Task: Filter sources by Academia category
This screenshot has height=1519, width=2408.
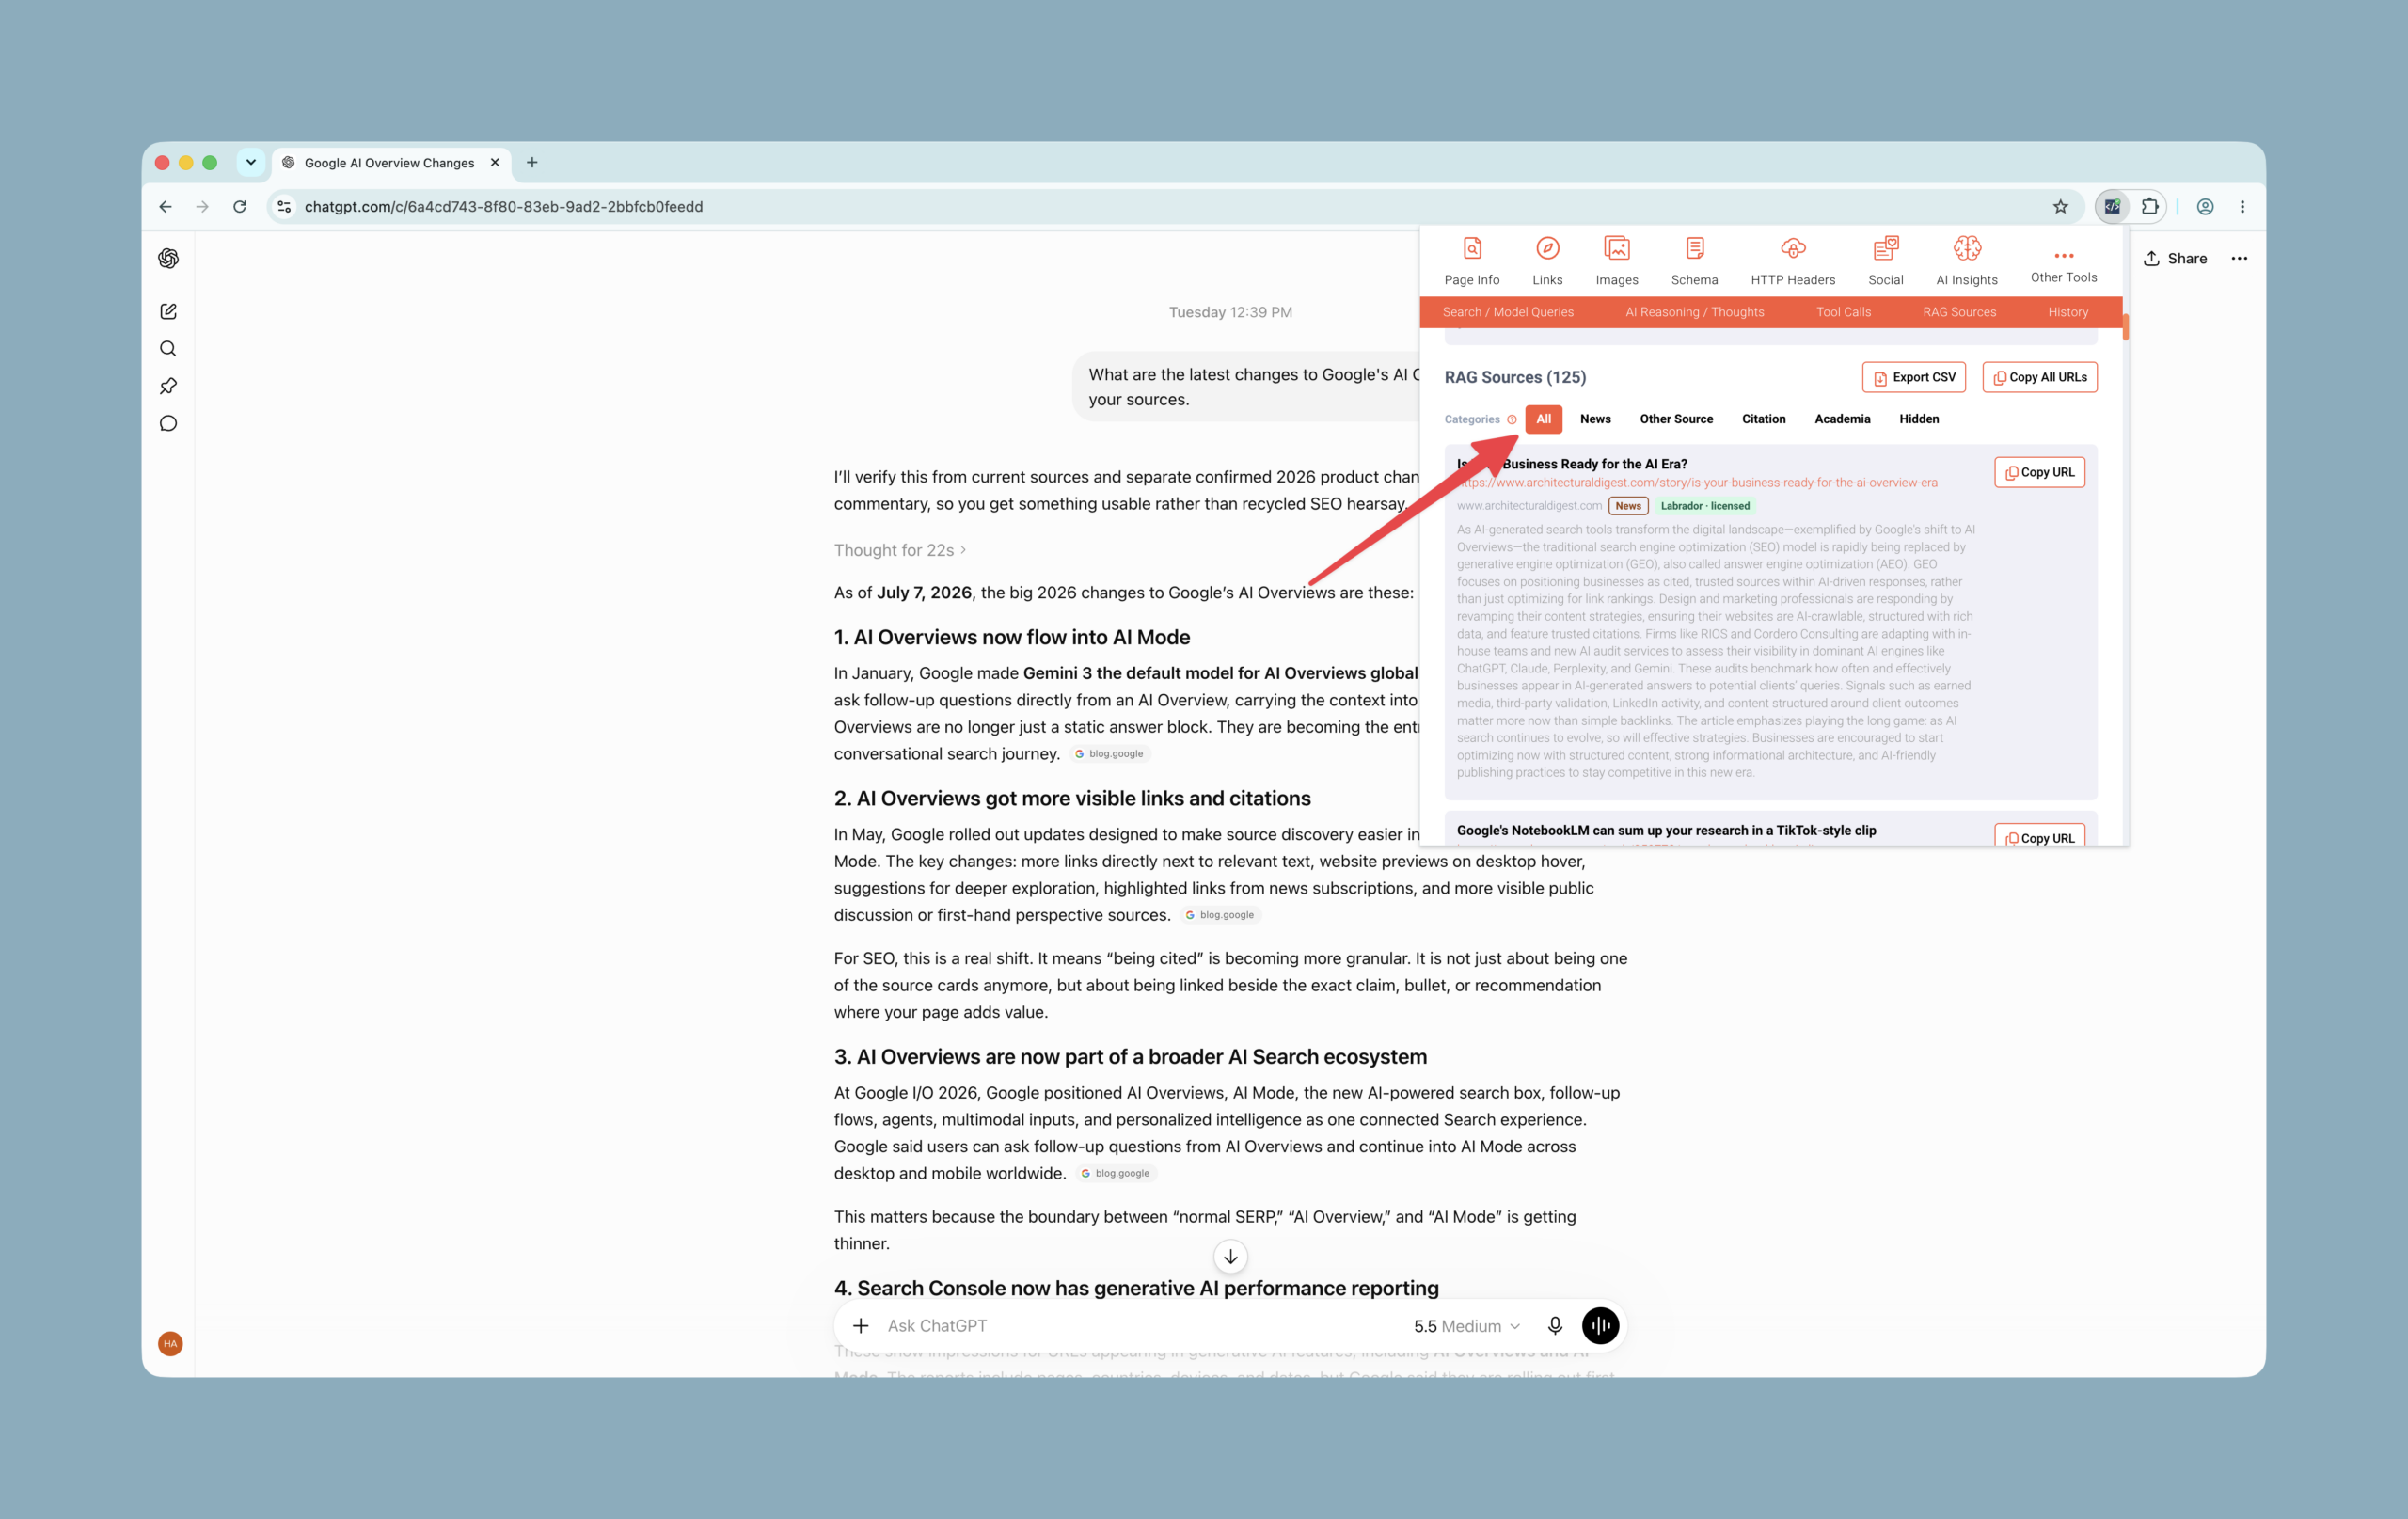Action: pyautogui.click(x=1842, y=419)
